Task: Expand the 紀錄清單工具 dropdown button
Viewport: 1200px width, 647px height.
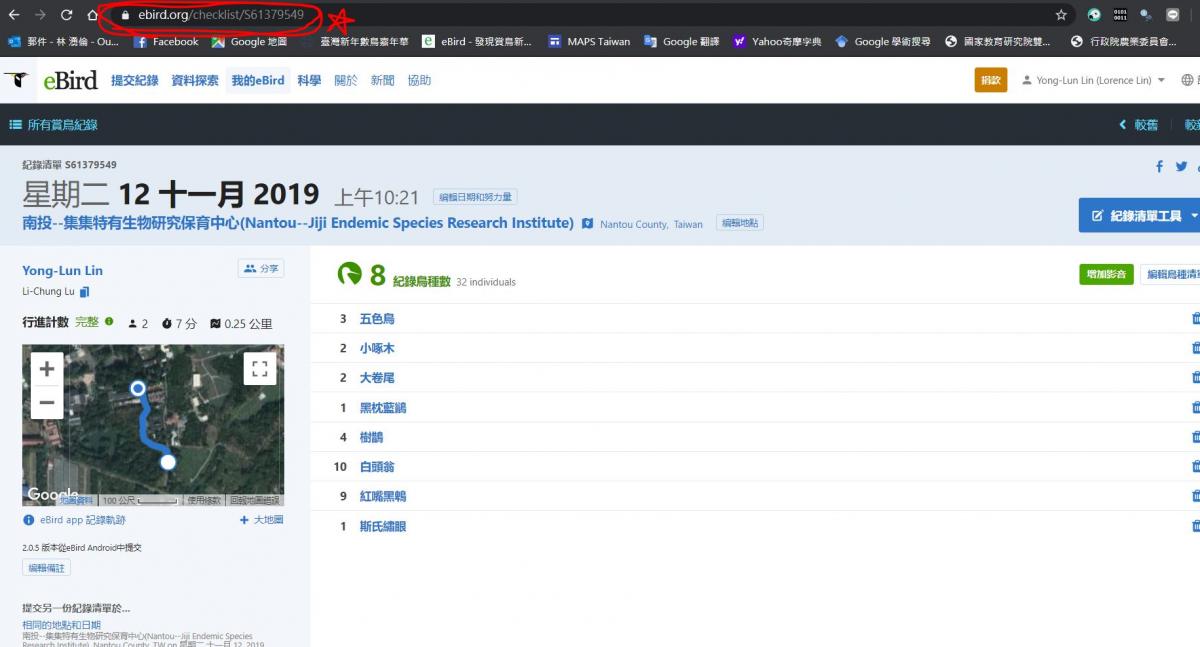Action: click(x=1140, y=215)
